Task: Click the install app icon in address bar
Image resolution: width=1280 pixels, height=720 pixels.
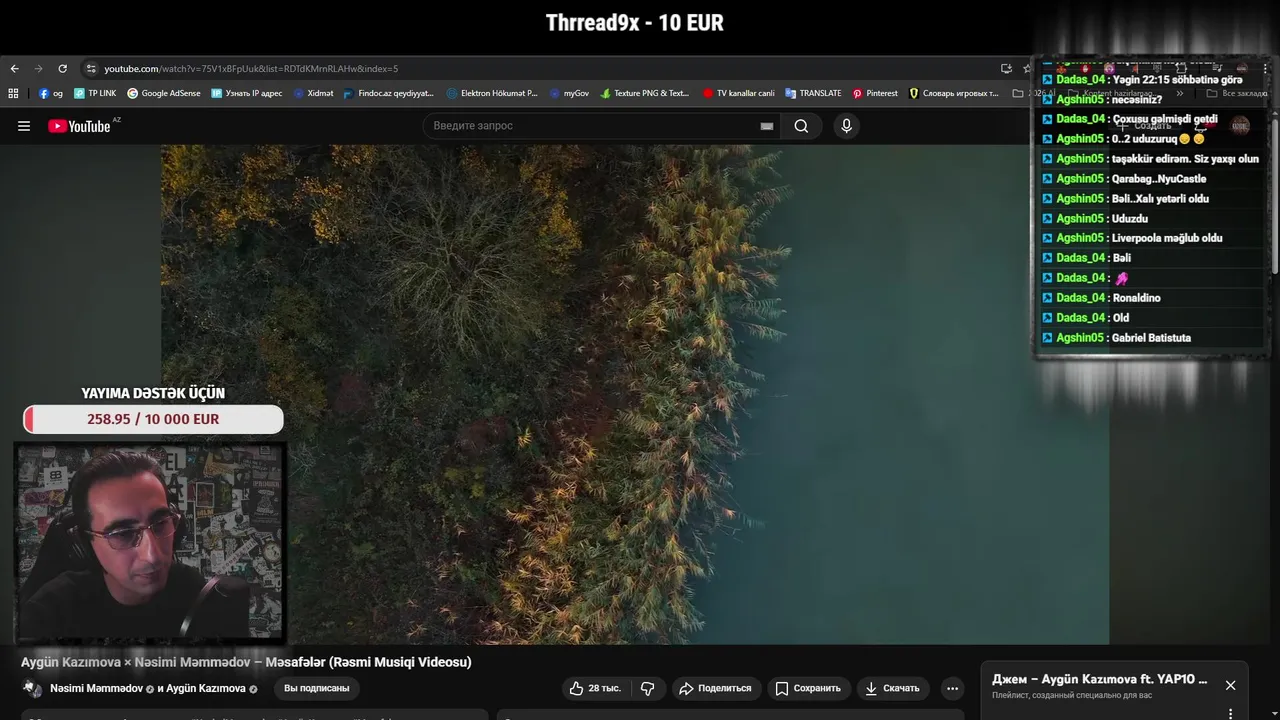Action: tap(1006, 69)
